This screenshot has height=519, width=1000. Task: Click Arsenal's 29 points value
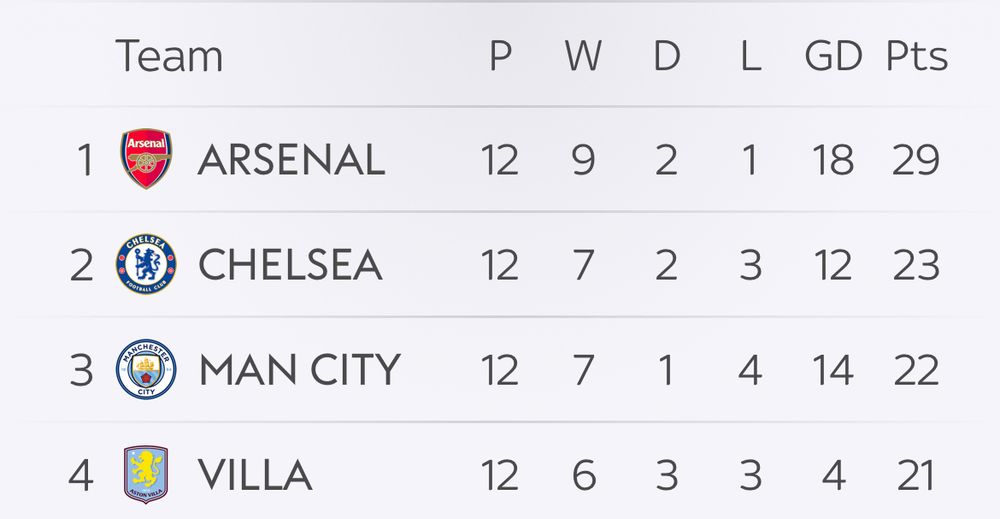[916, 159]
